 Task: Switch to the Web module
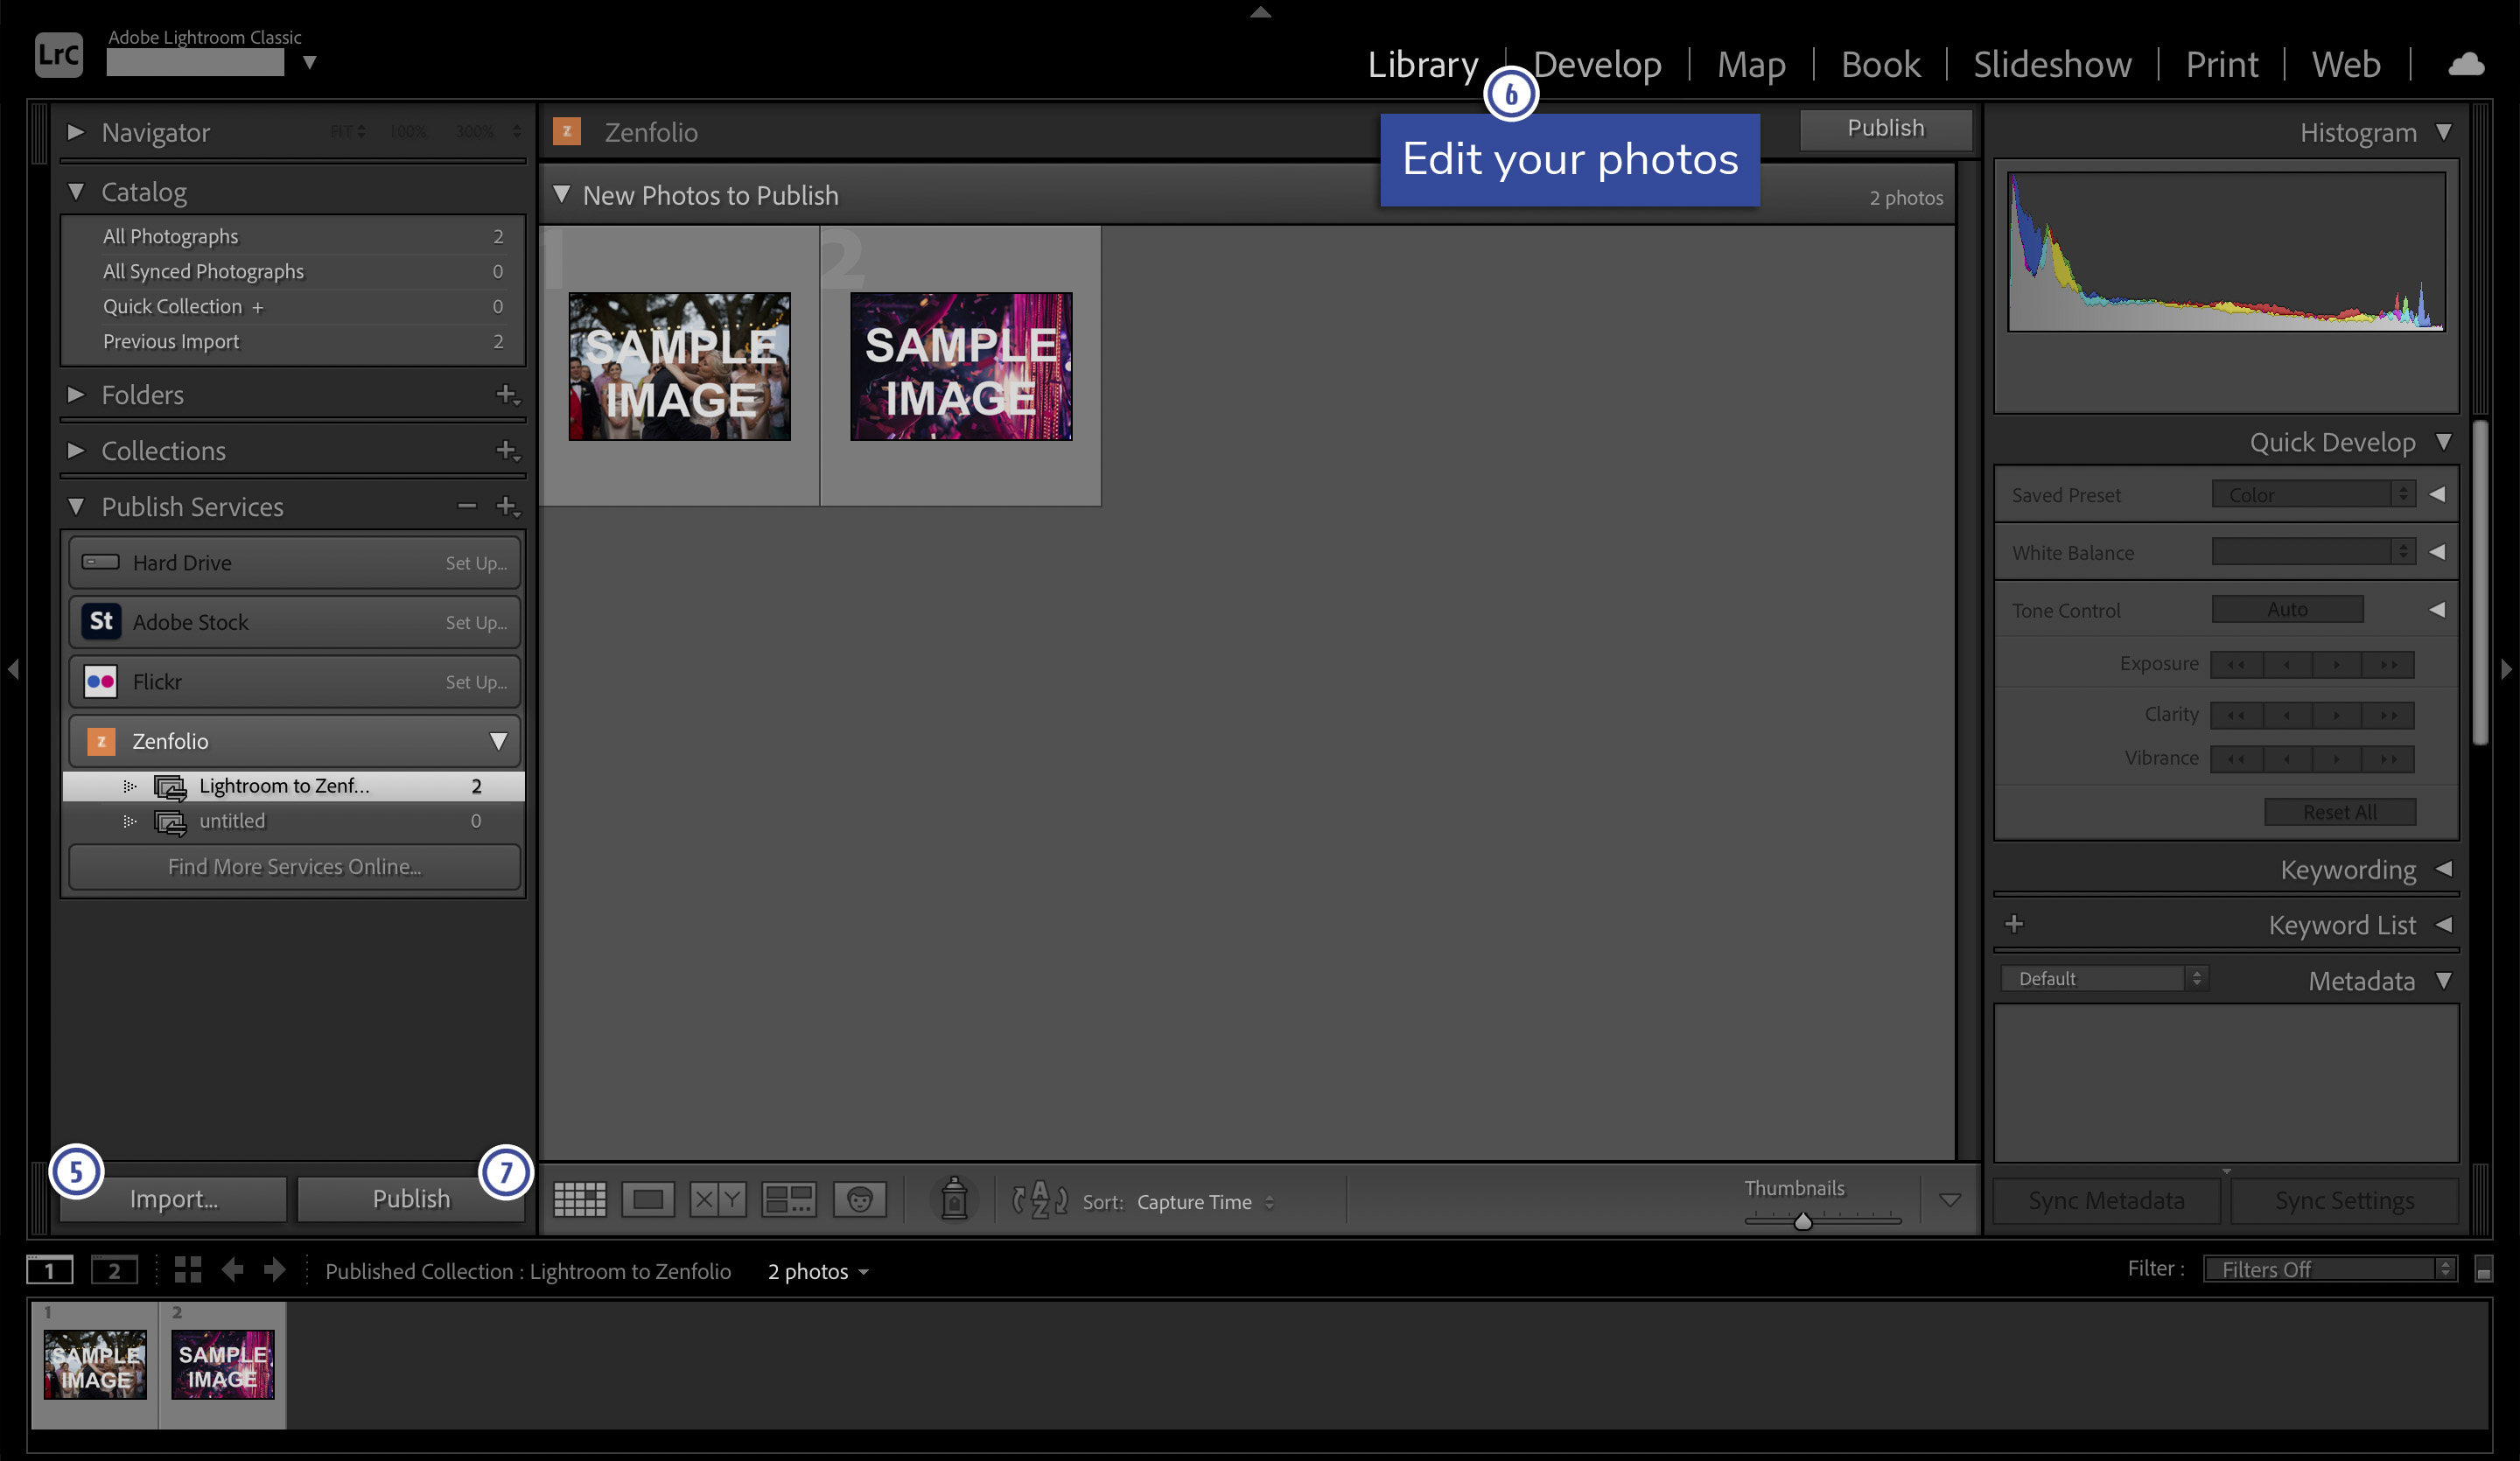click(2346, 63)
